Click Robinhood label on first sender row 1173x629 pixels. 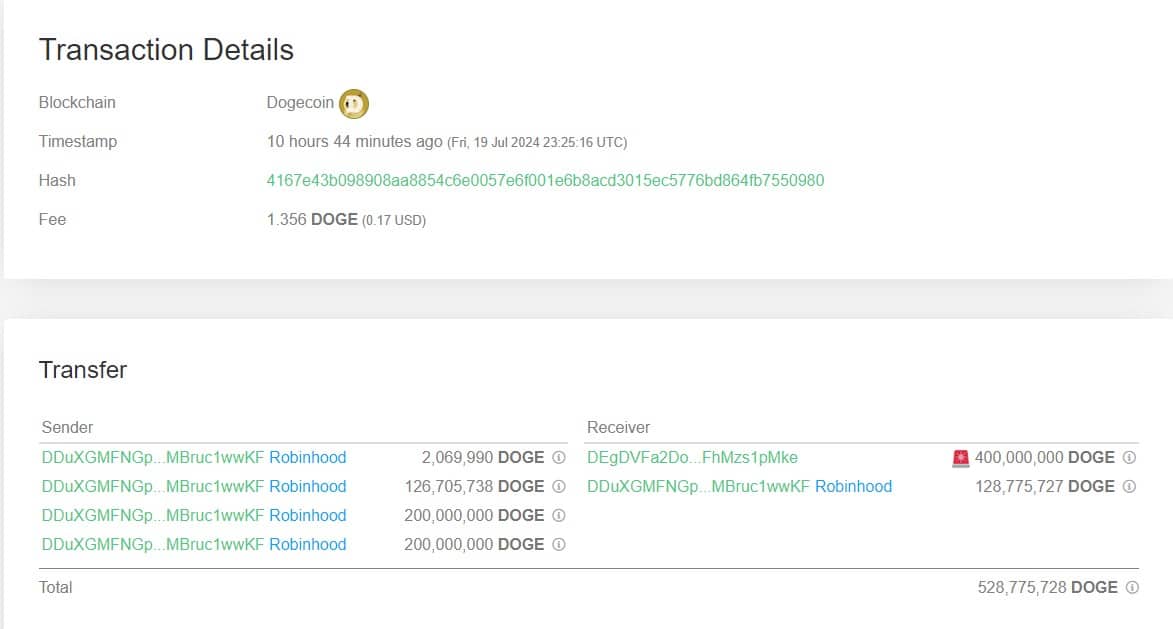[x=308, y=458]
